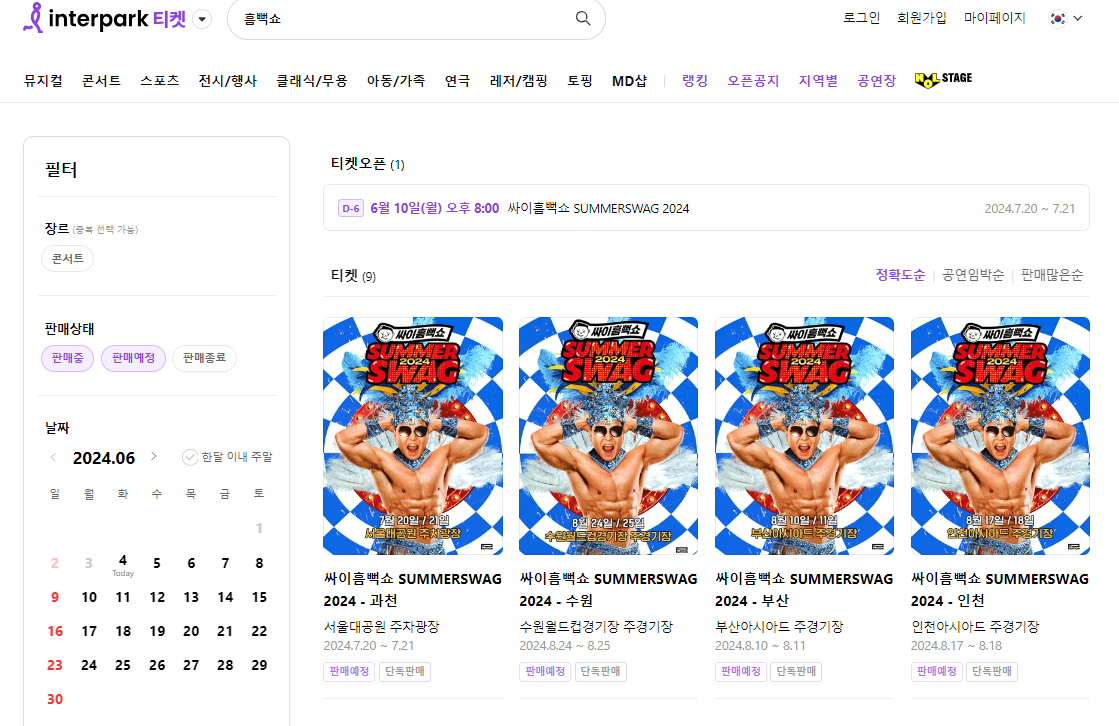Open title 싸이흠뻑쇼 SUMMERSWAG 2024 - 인천
The image size is (1119, 726).
tap(1001, 590)
